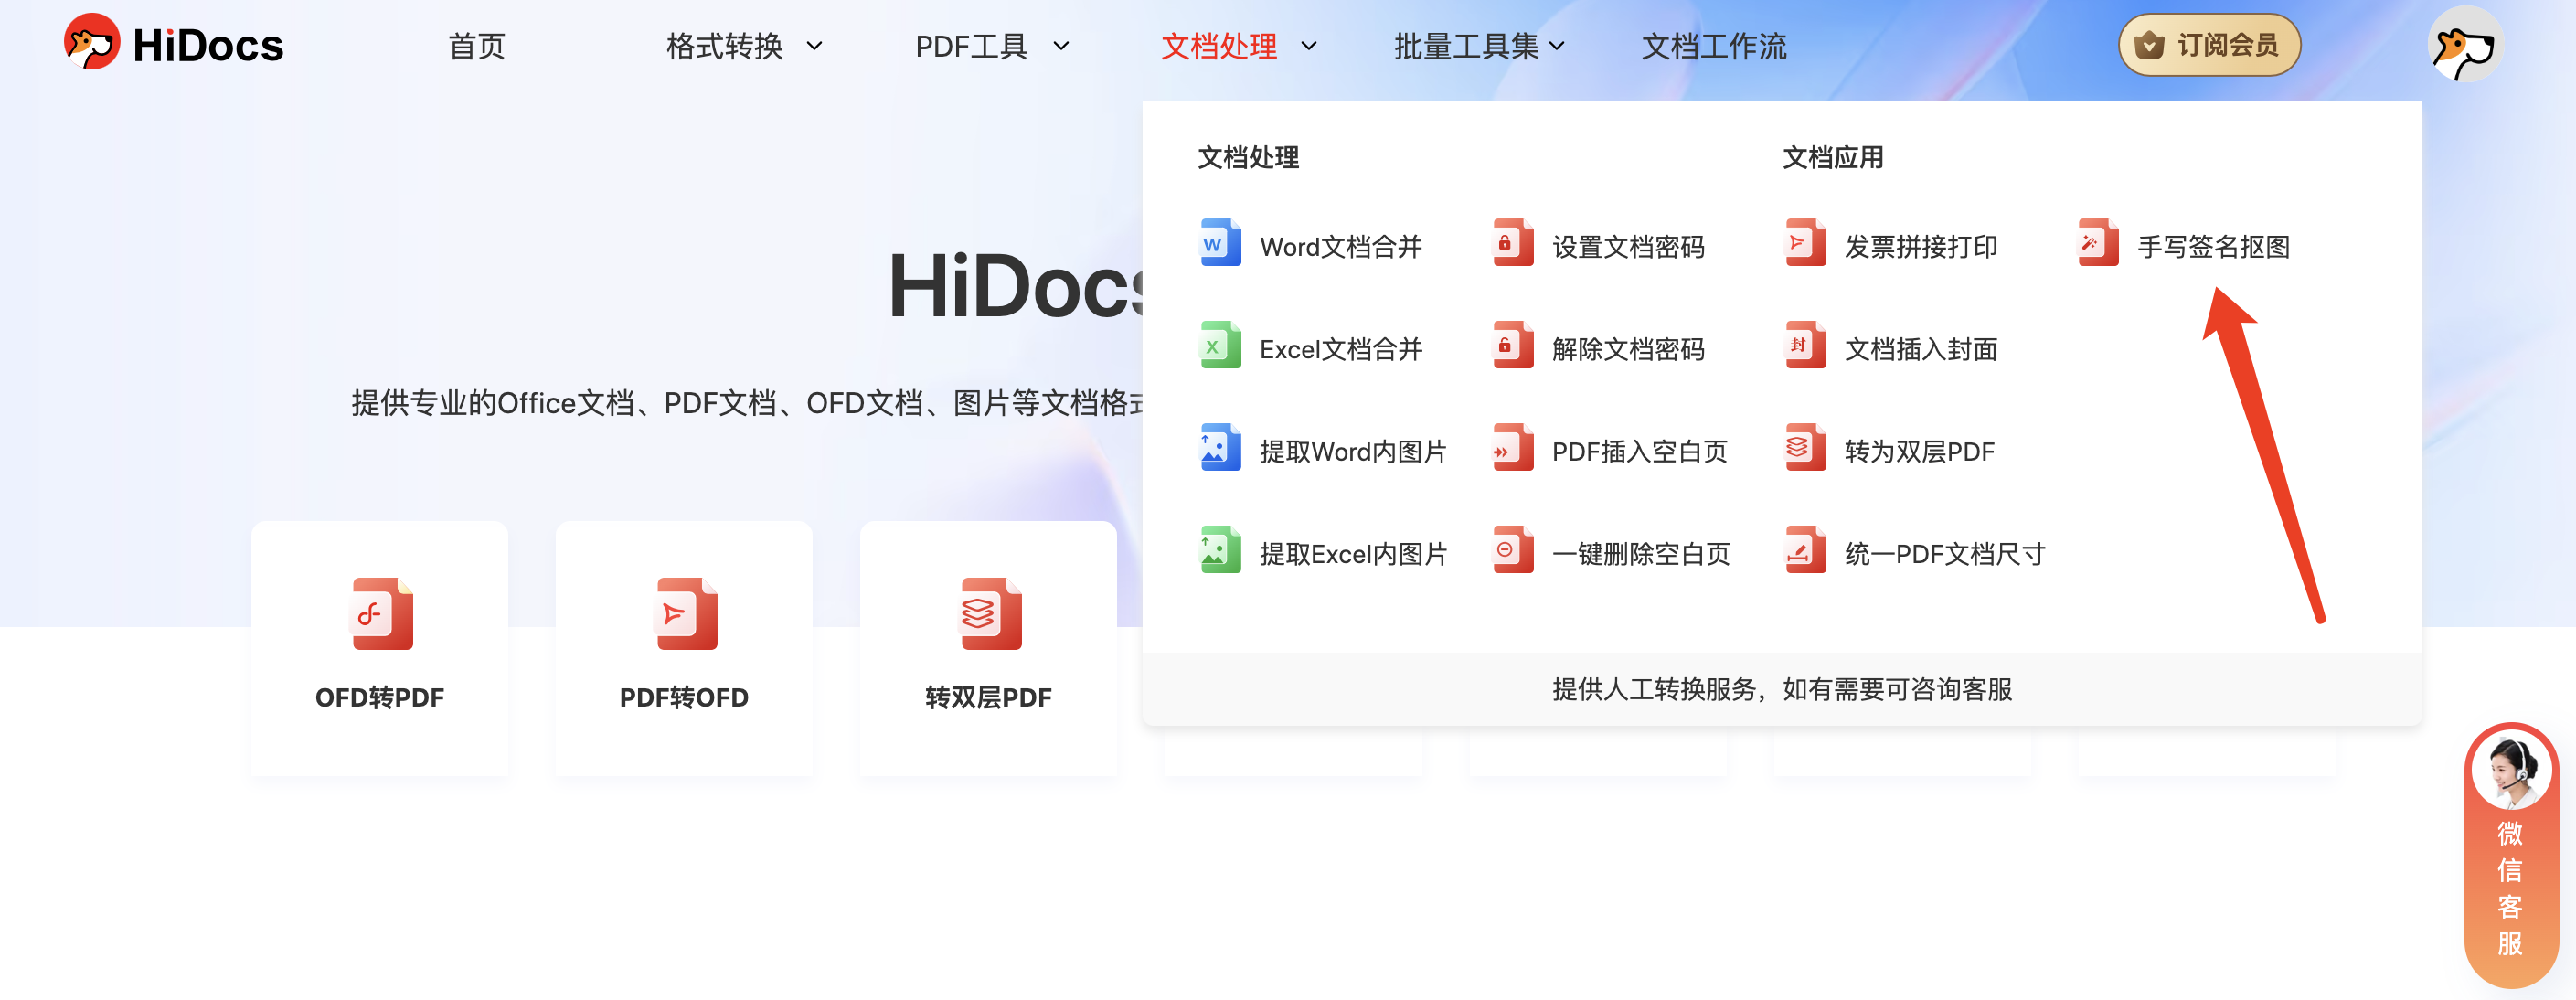
Task: Open the 文档工作流 nav item
Action: click(1713, 46)
